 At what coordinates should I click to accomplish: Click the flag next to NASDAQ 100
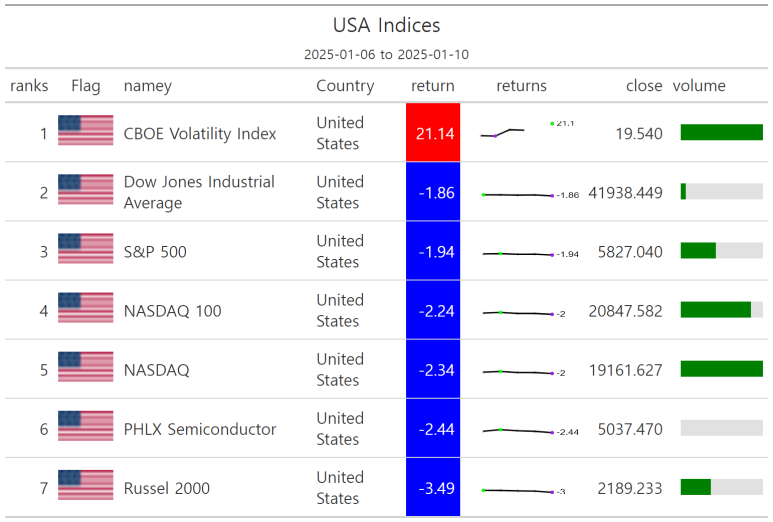86,308
